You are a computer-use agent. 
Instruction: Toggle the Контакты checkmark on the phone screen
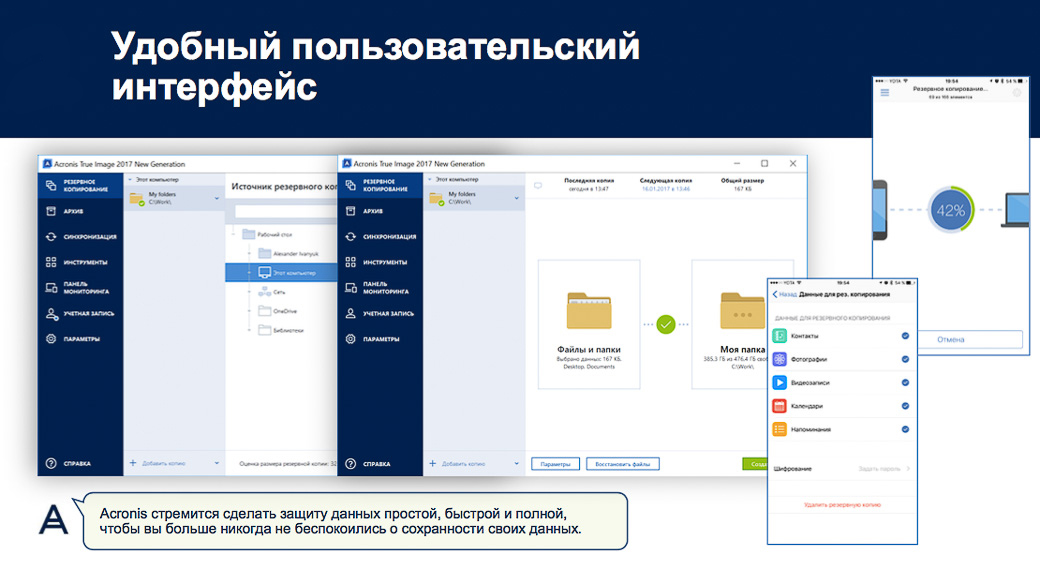click(905, 336)
